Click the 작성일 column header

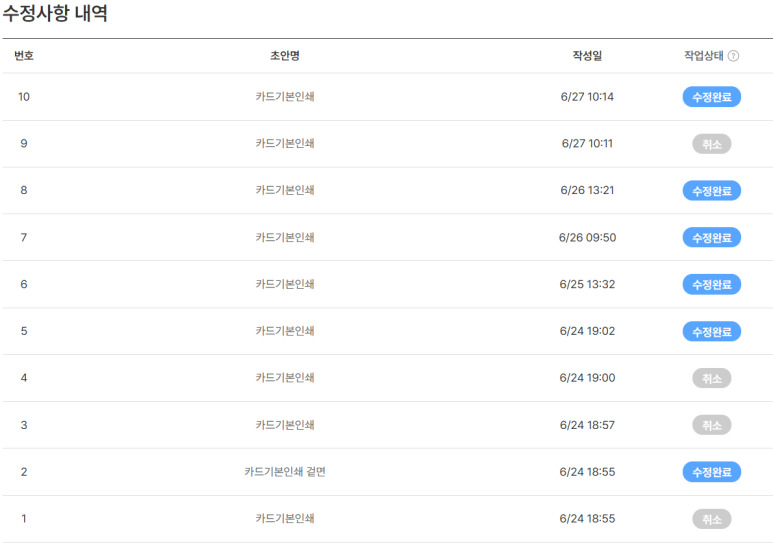tap(587, 56)
